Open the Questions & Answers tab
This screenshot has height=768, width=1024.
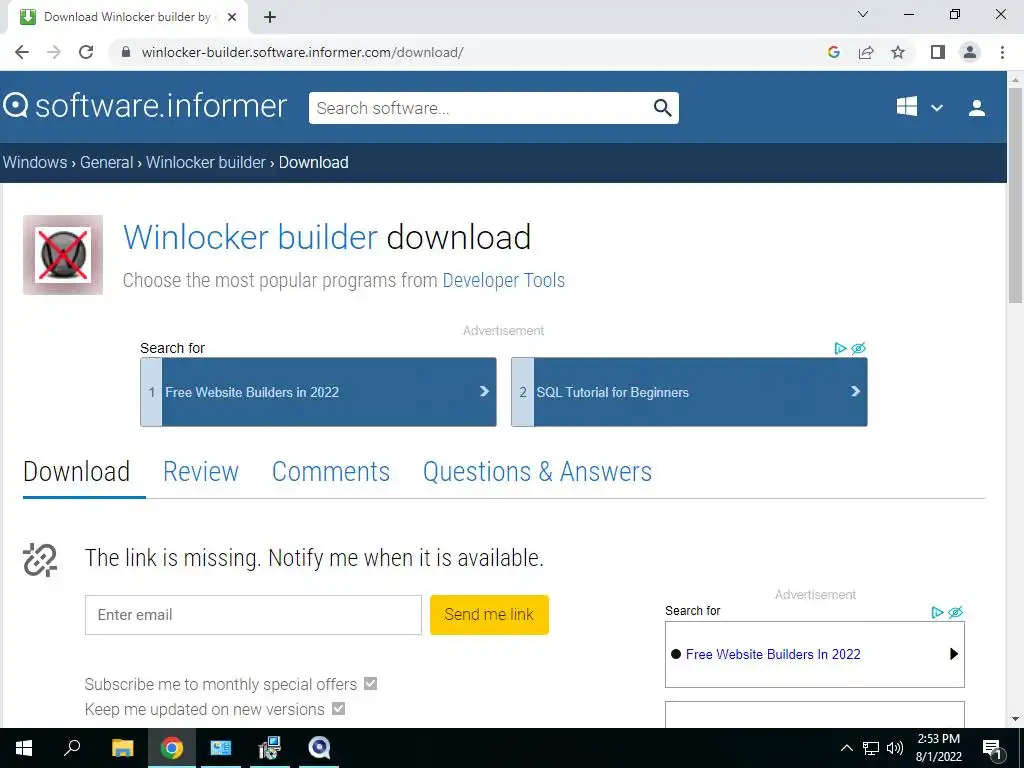537,472
